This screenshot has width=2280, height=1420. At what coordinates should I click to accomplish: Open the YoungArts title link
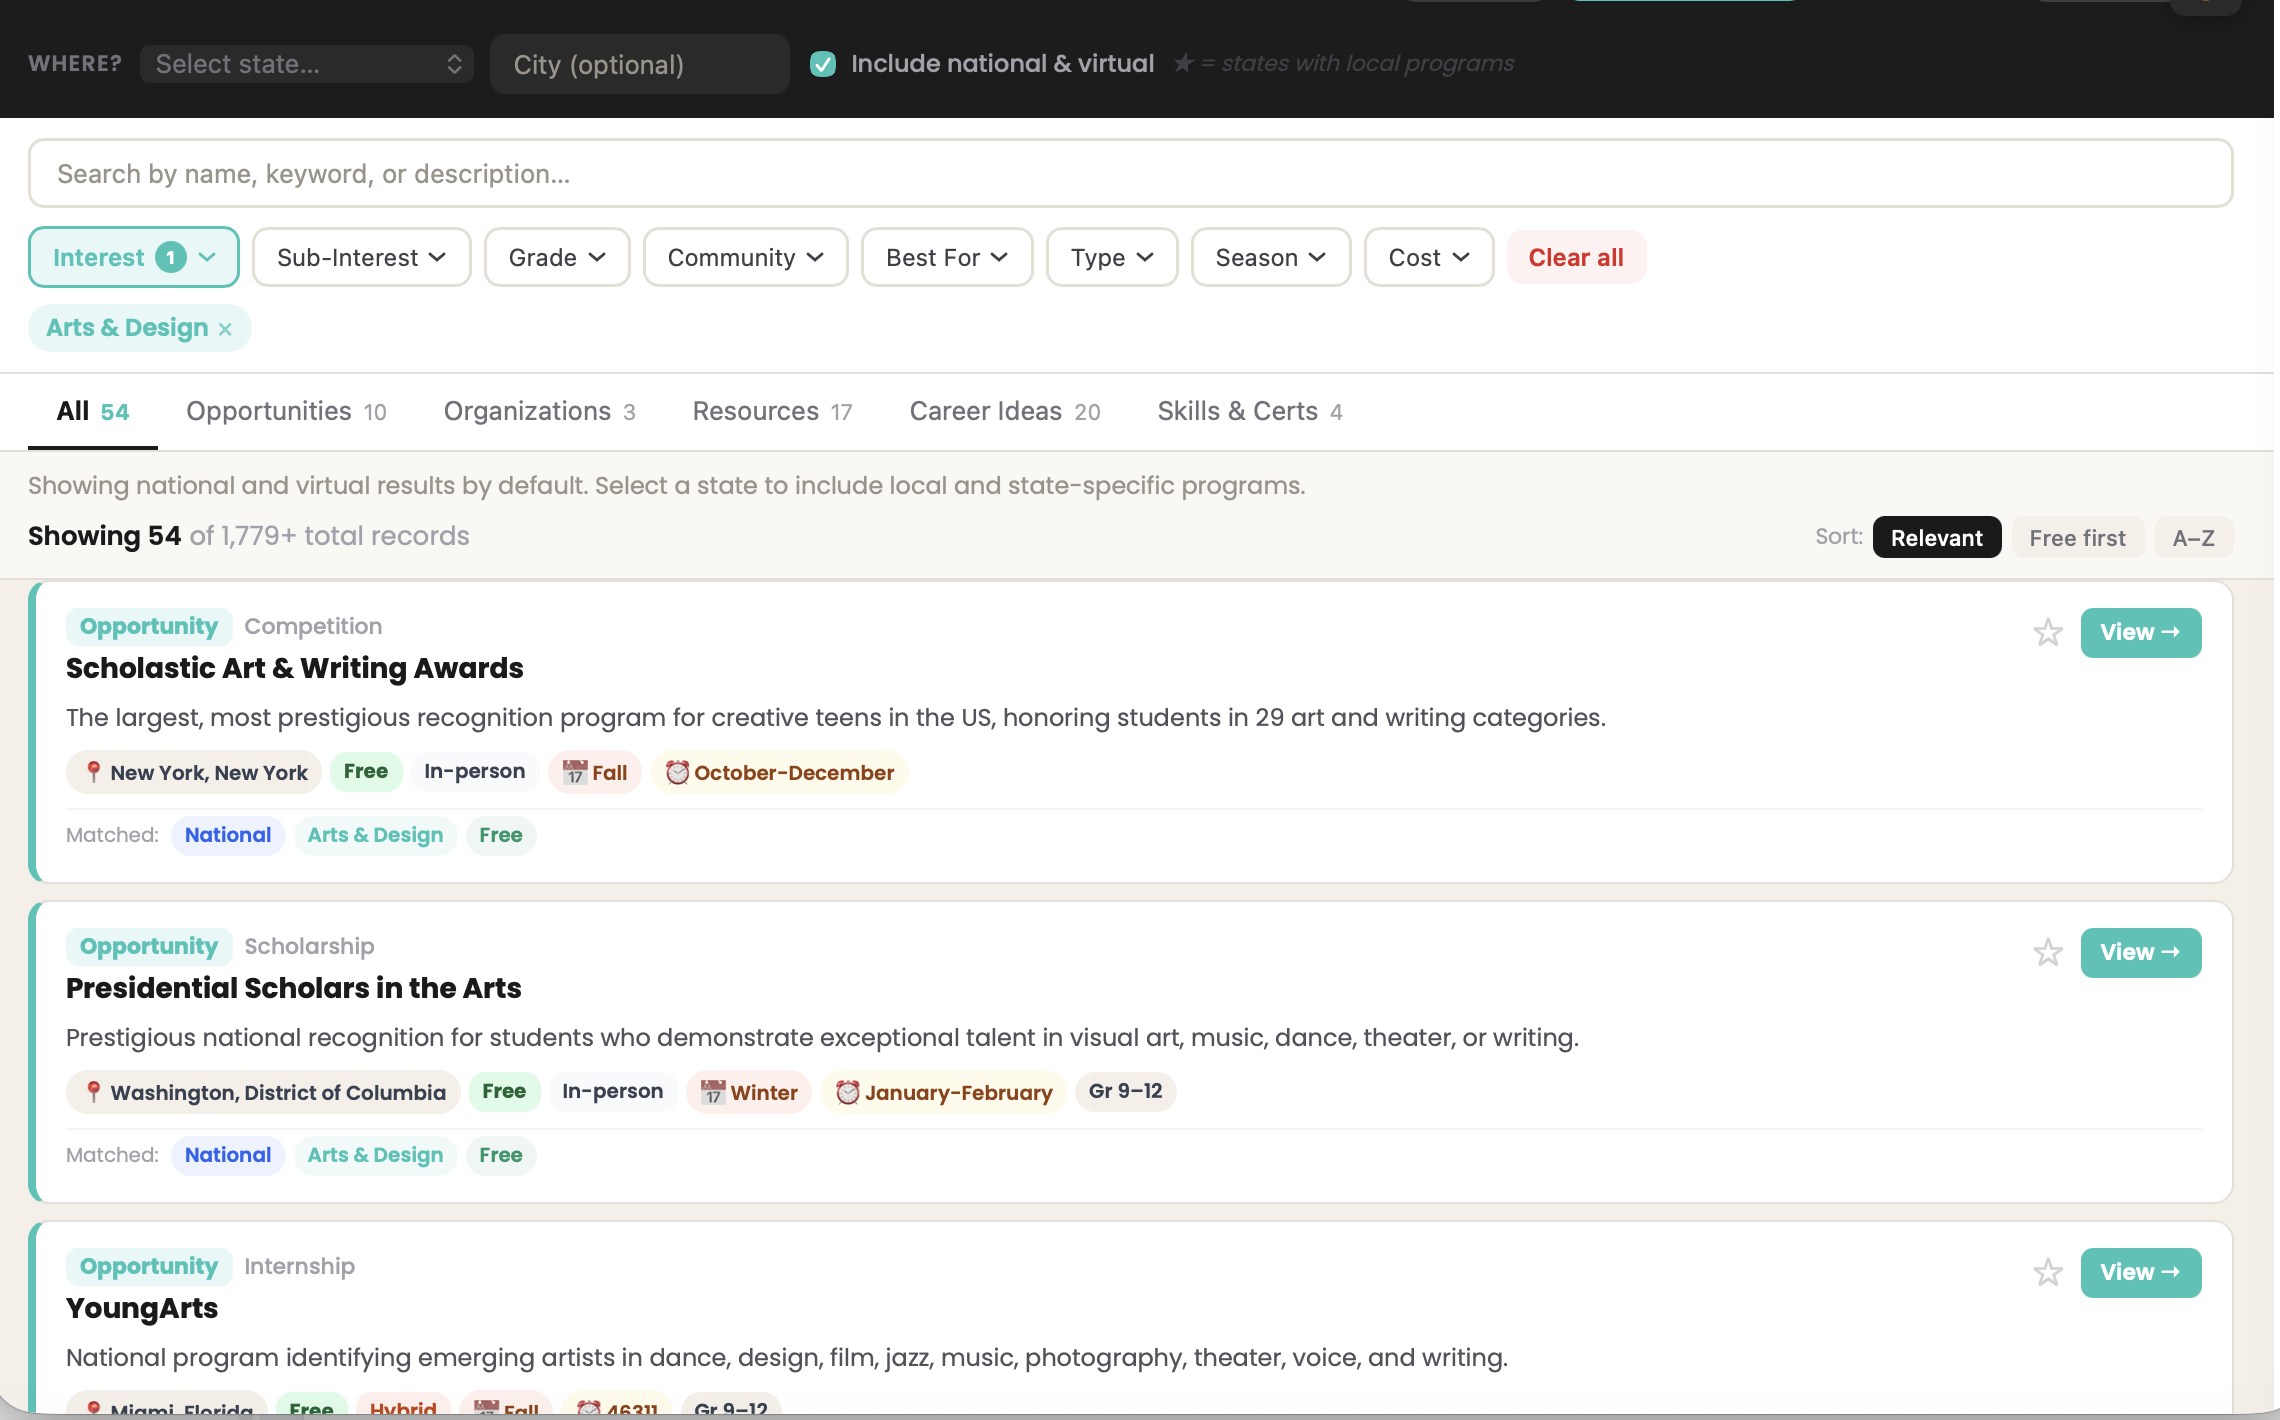(142, 1308)
